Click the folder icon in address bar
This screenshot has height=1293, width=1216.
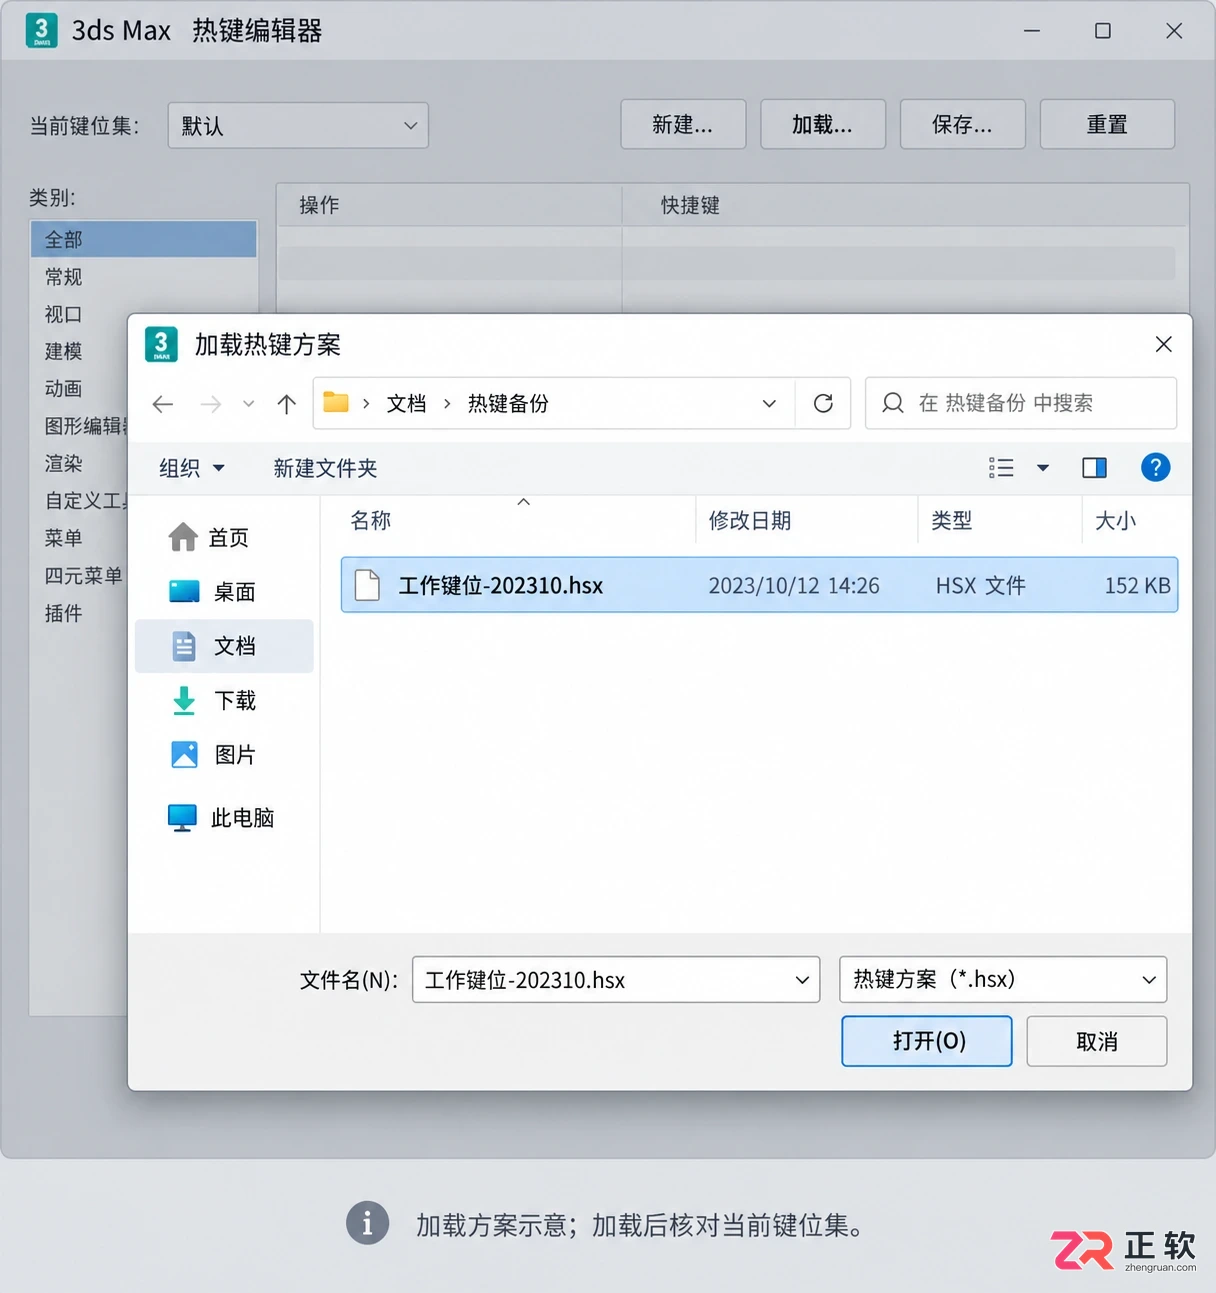(336, 402)
